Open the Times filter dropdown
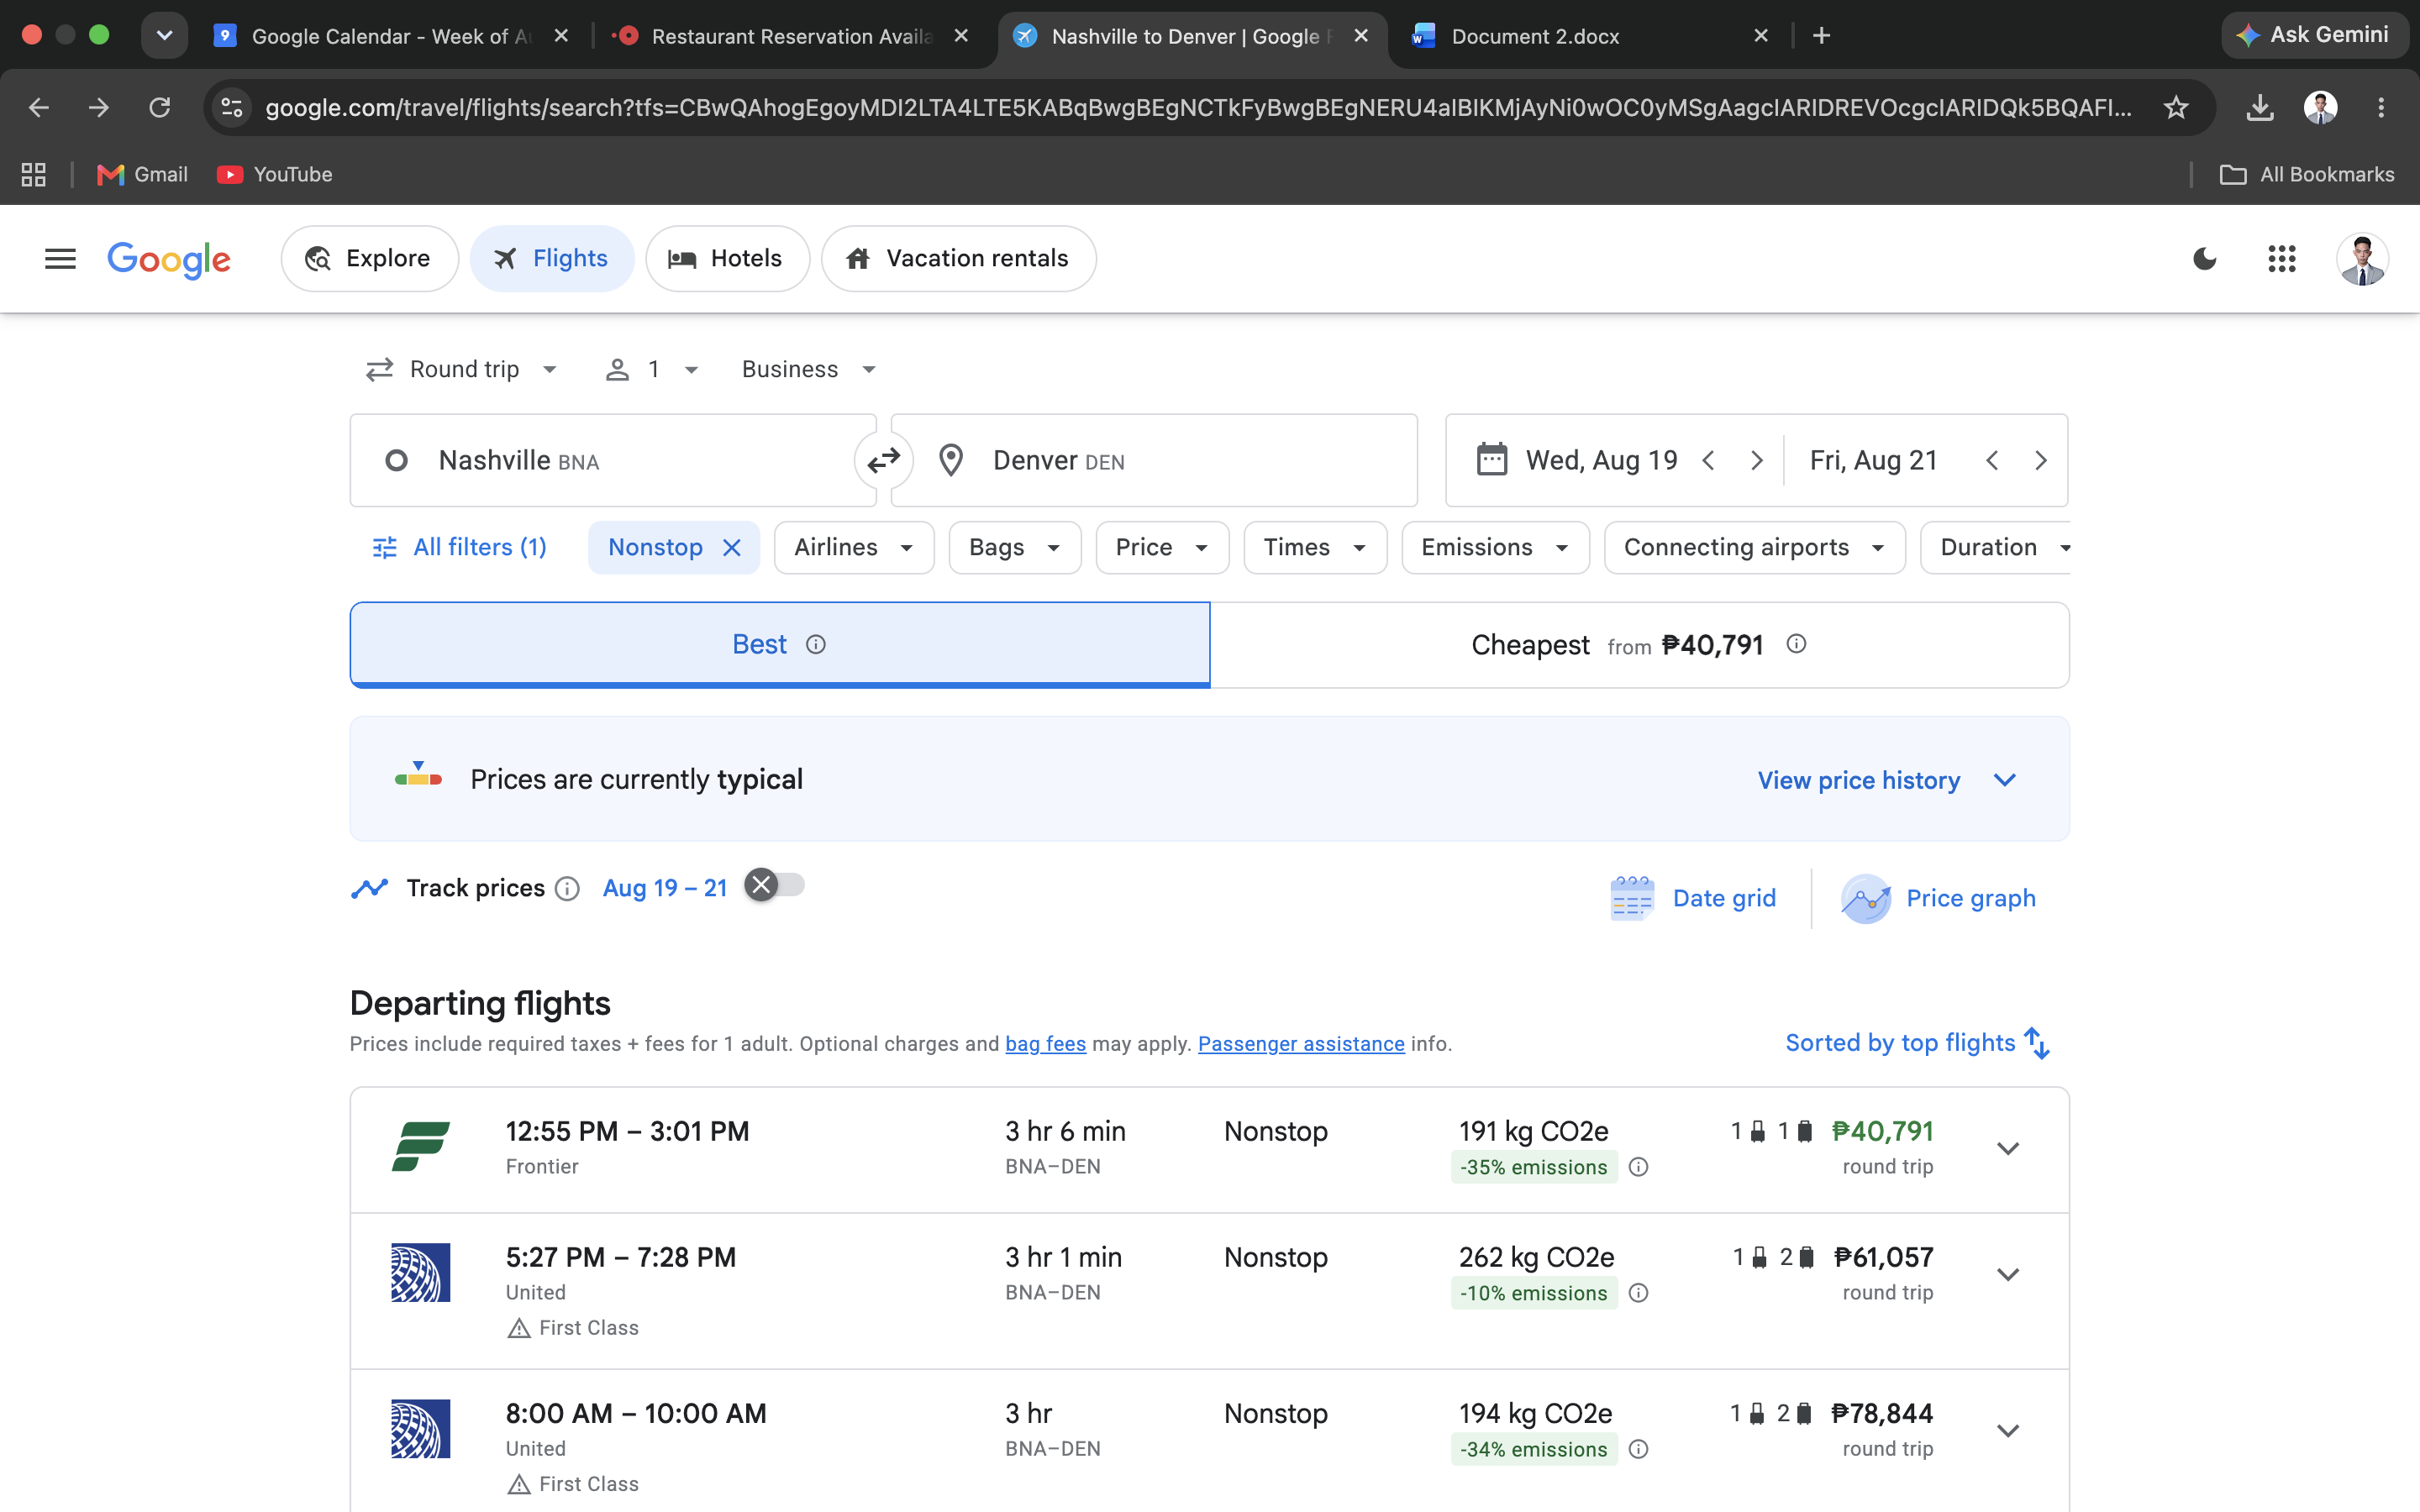The height and width of the screenshot is (1512, 2420). pos(1315,548)
